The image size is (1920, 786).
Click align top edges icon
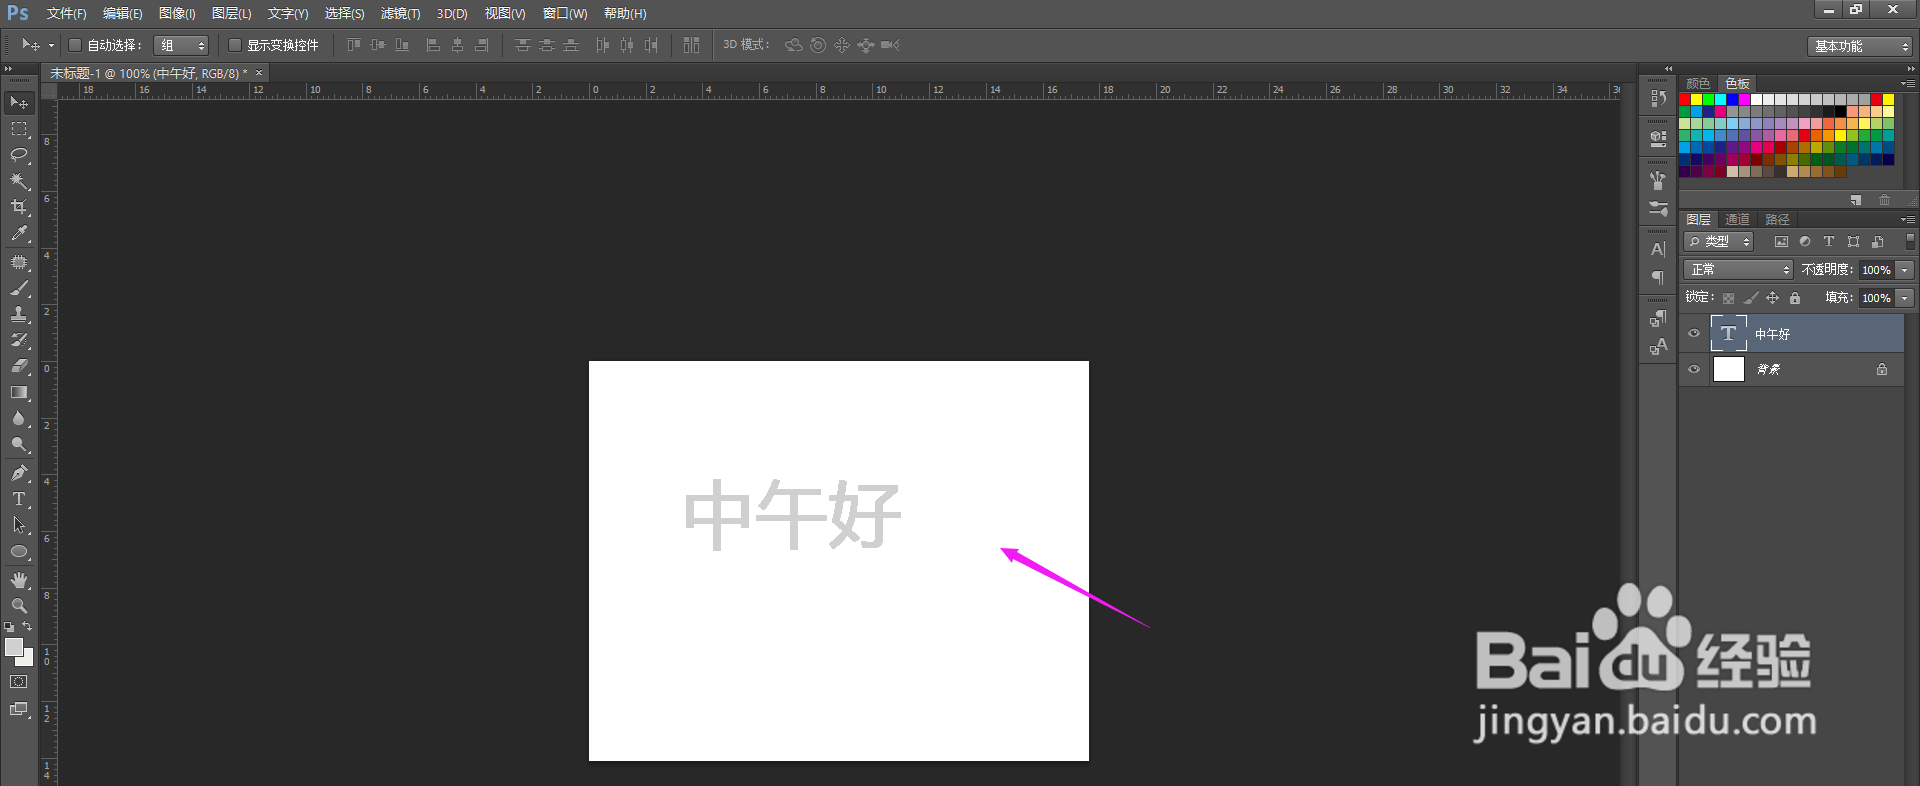[354, 45]
